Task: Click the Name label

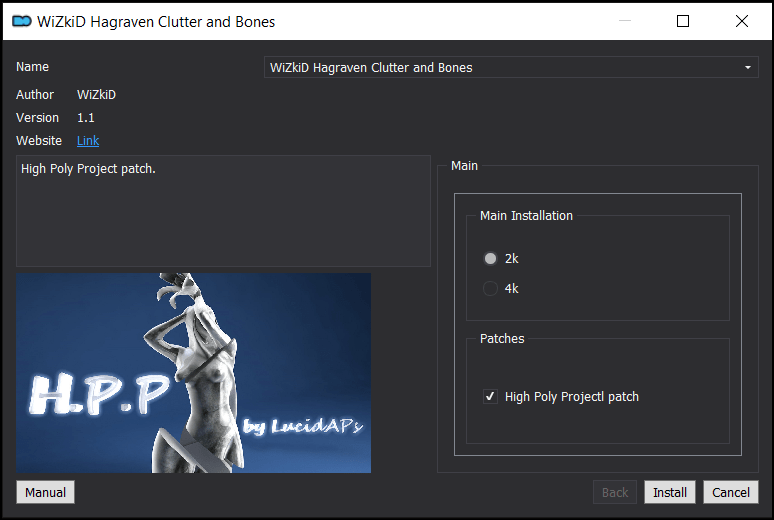Action: tap(32, 67)
